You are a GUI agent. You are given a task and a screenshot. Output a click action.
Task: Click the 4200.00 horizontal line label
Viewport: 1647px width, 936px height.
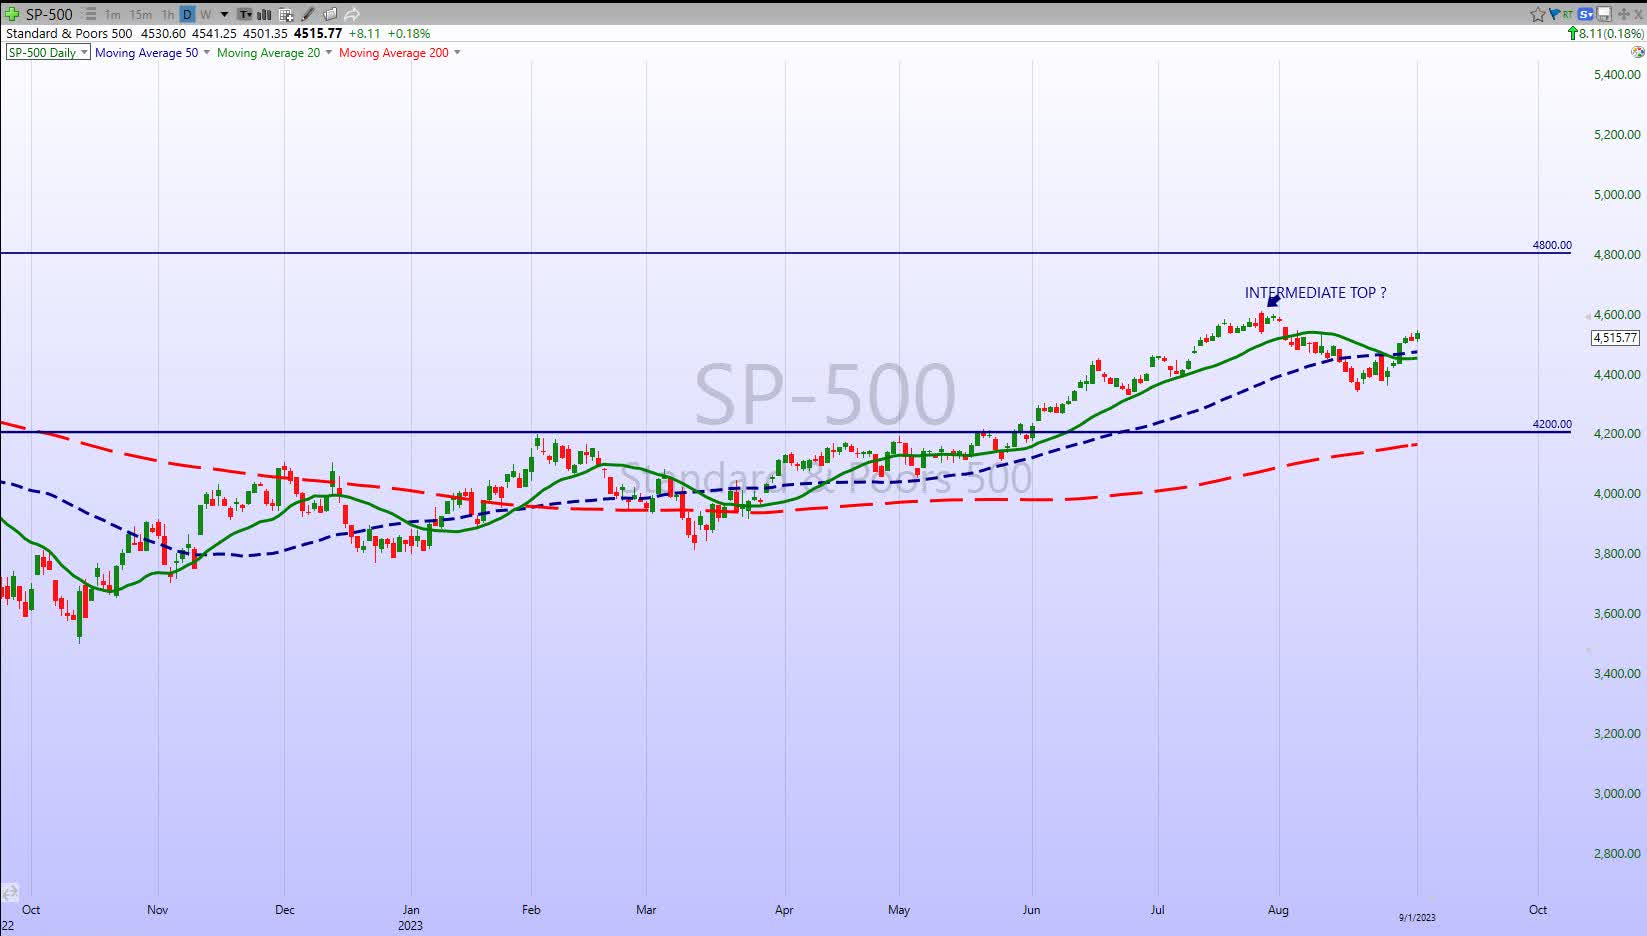click(1552, 424)
